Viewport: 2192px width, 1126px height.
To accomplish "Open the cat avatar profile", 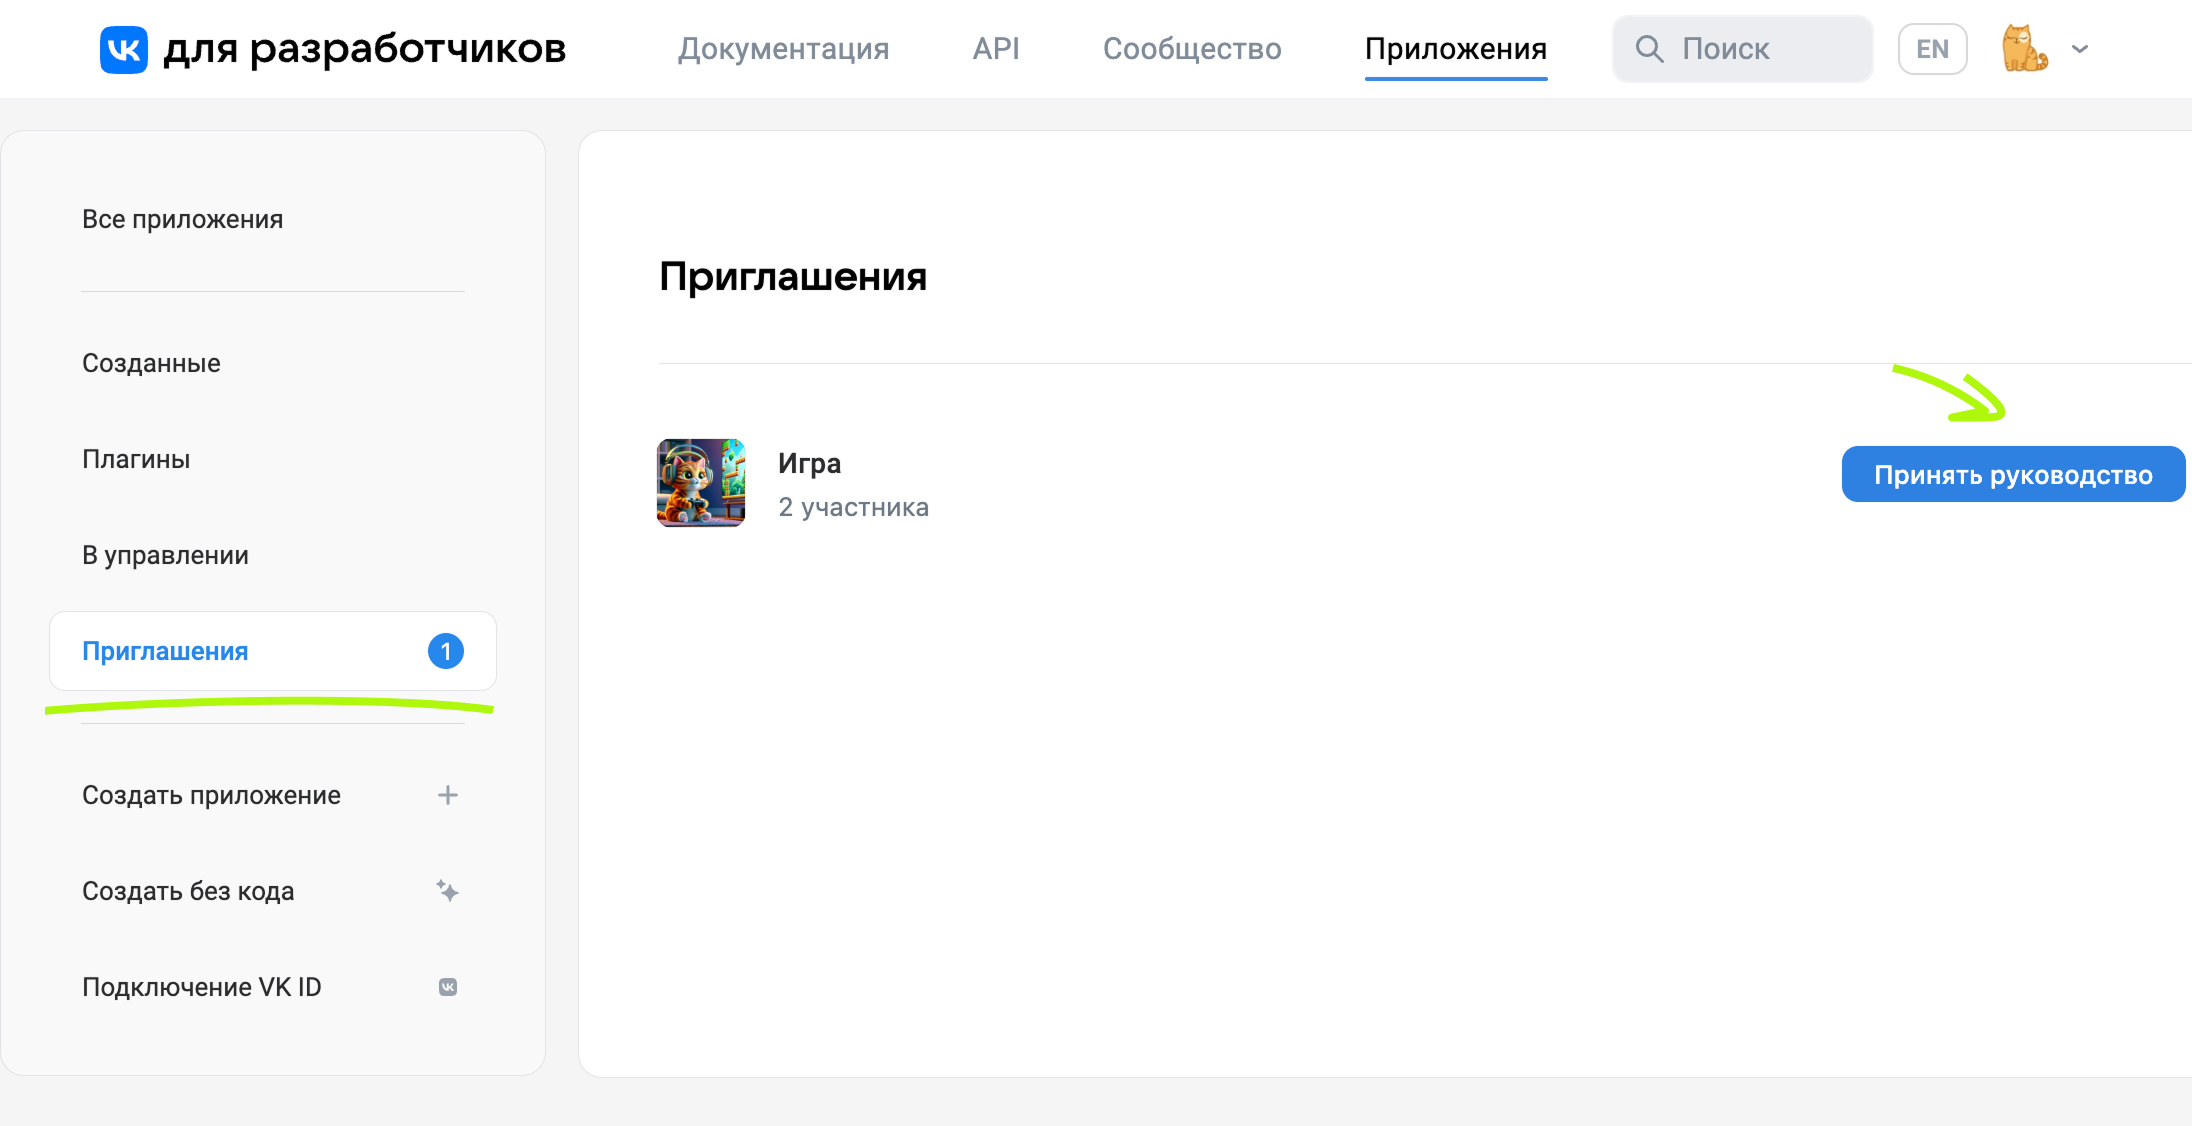I will pos(2024,49).
